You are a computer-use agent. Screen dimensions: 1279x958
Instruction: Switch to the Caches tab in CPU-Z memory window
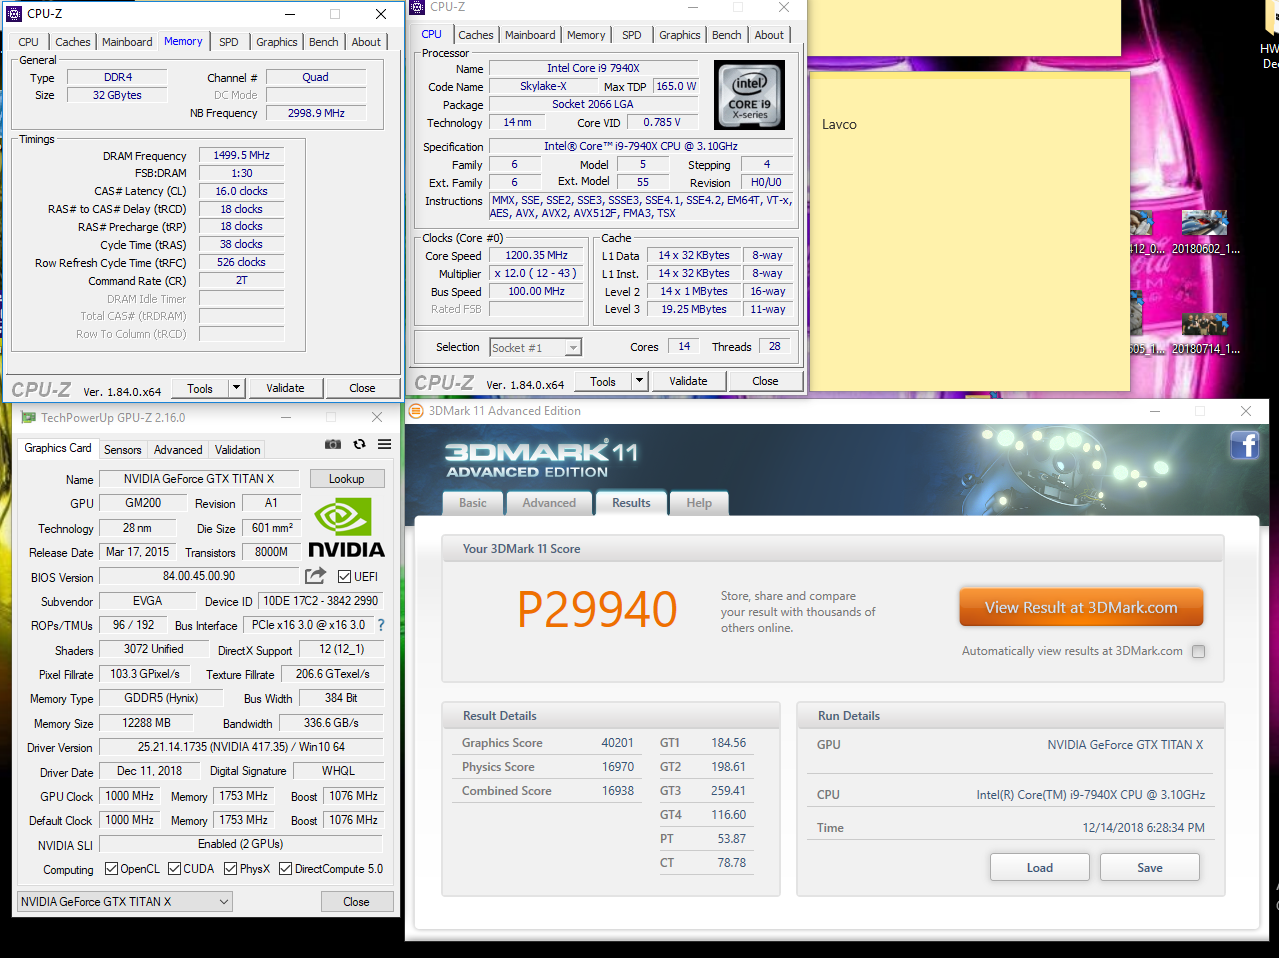point(73,42)
